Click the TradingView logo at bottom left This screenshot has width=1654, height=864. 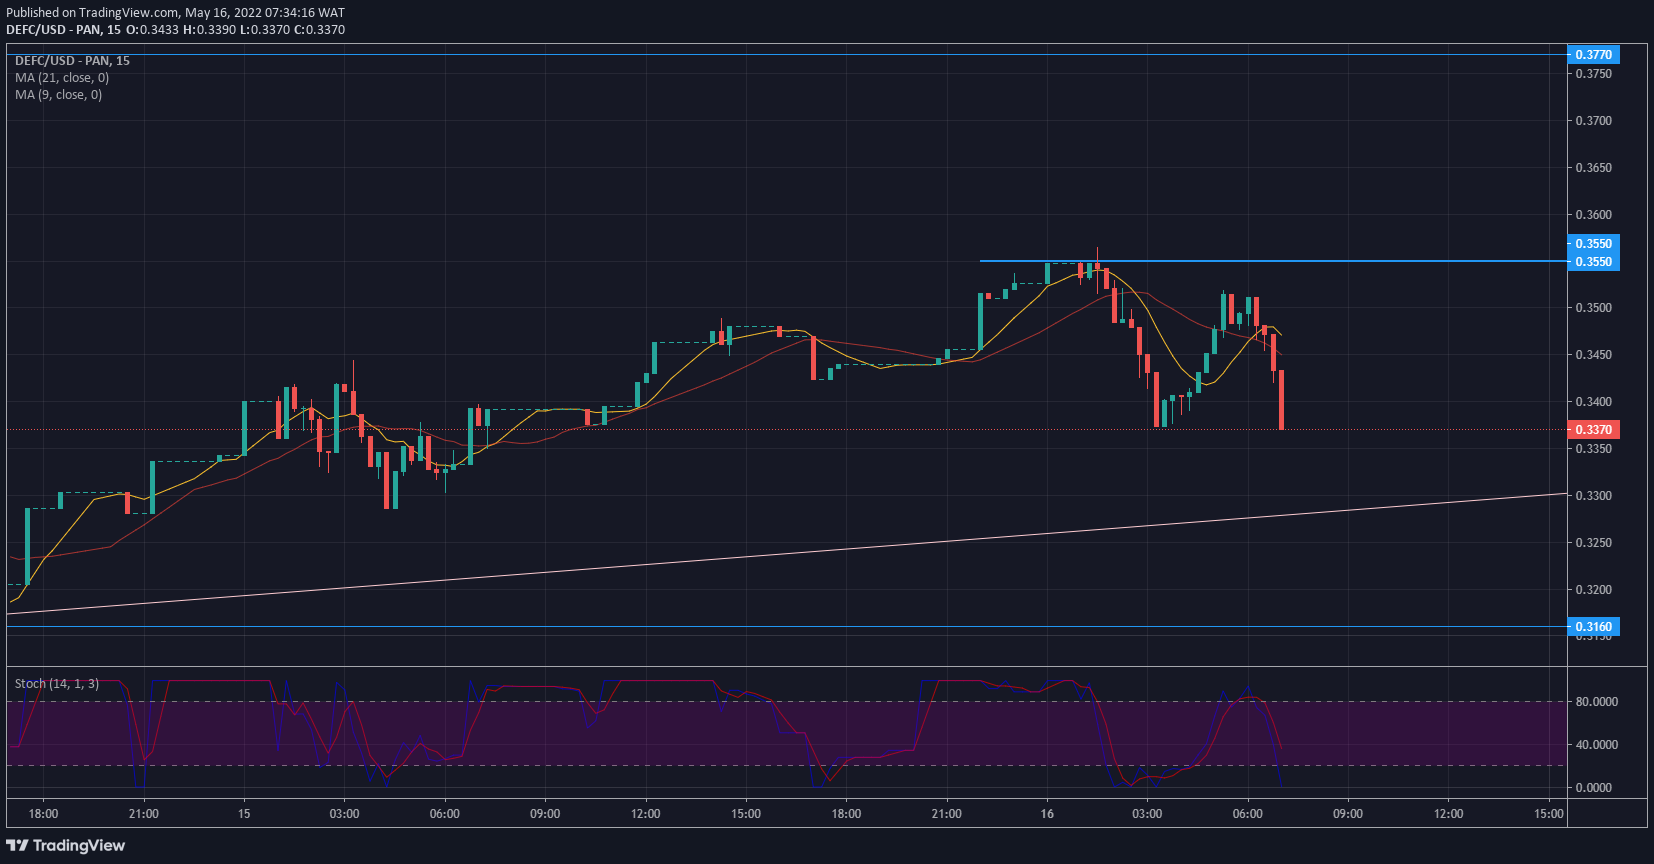click(x=66, y=846)
